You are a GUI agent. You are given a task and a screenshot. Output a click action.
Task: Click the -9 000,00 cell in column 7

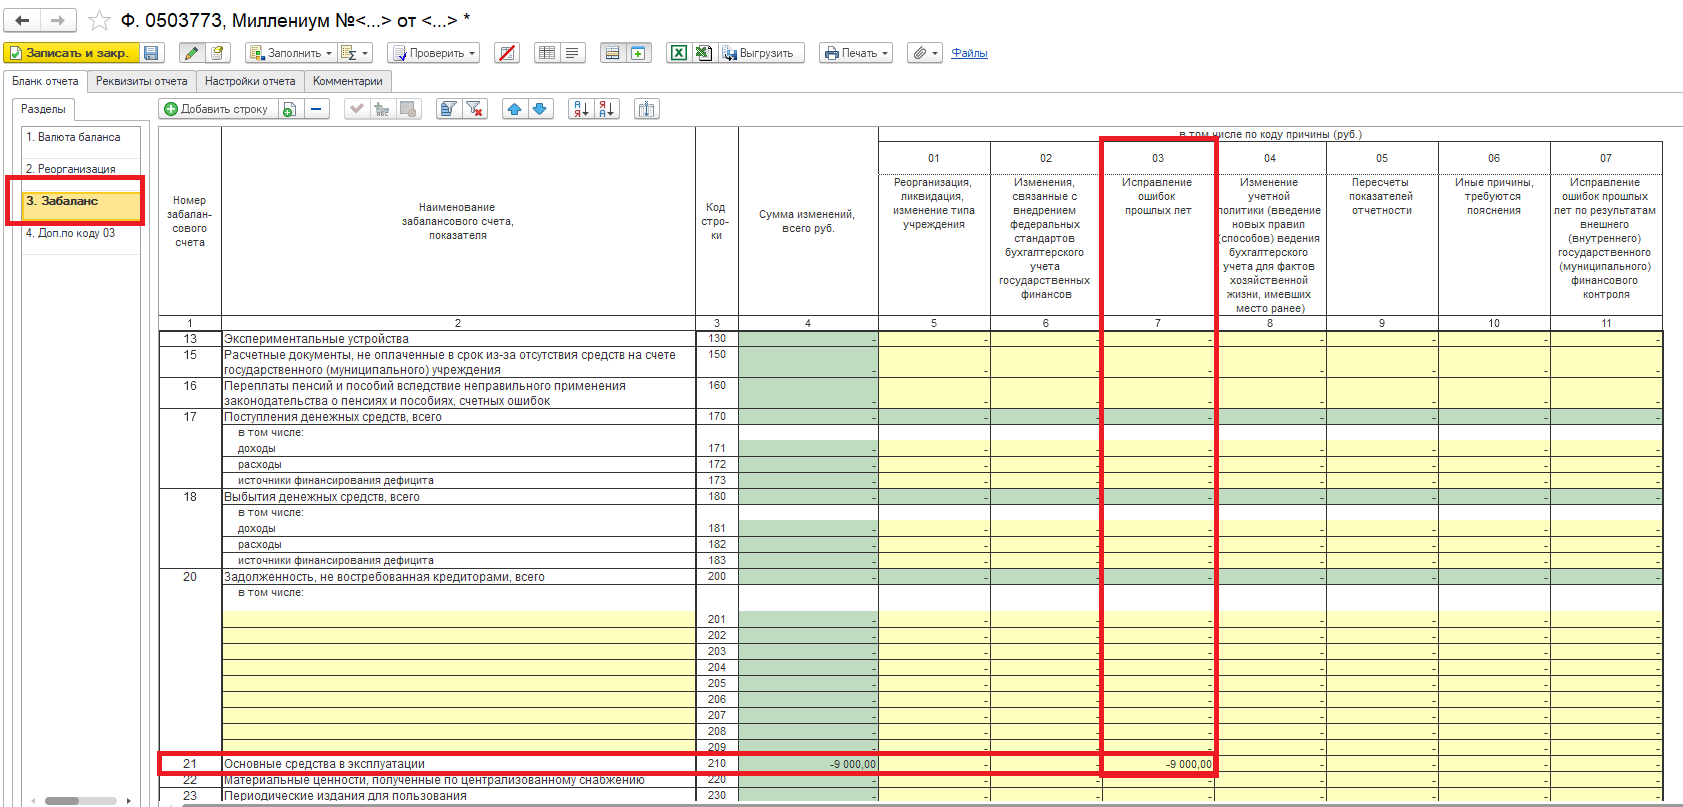point(1158,764)
